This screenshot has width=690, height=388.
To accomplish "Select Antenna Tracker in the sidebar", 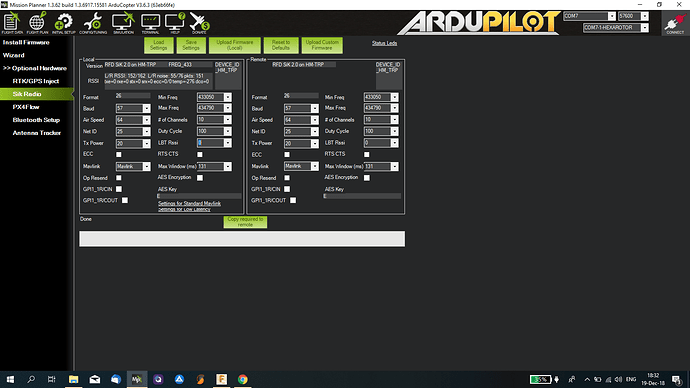I will (37, 133).
